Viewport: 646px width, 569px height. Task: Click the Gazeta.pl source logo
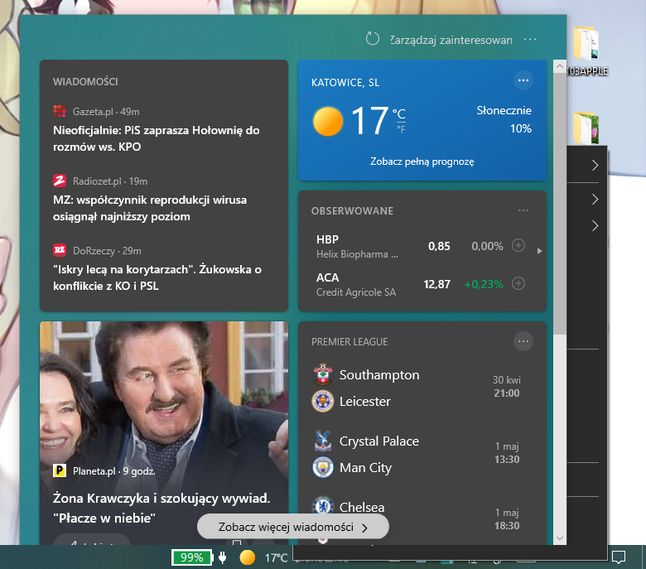click(x=60, y=111)
